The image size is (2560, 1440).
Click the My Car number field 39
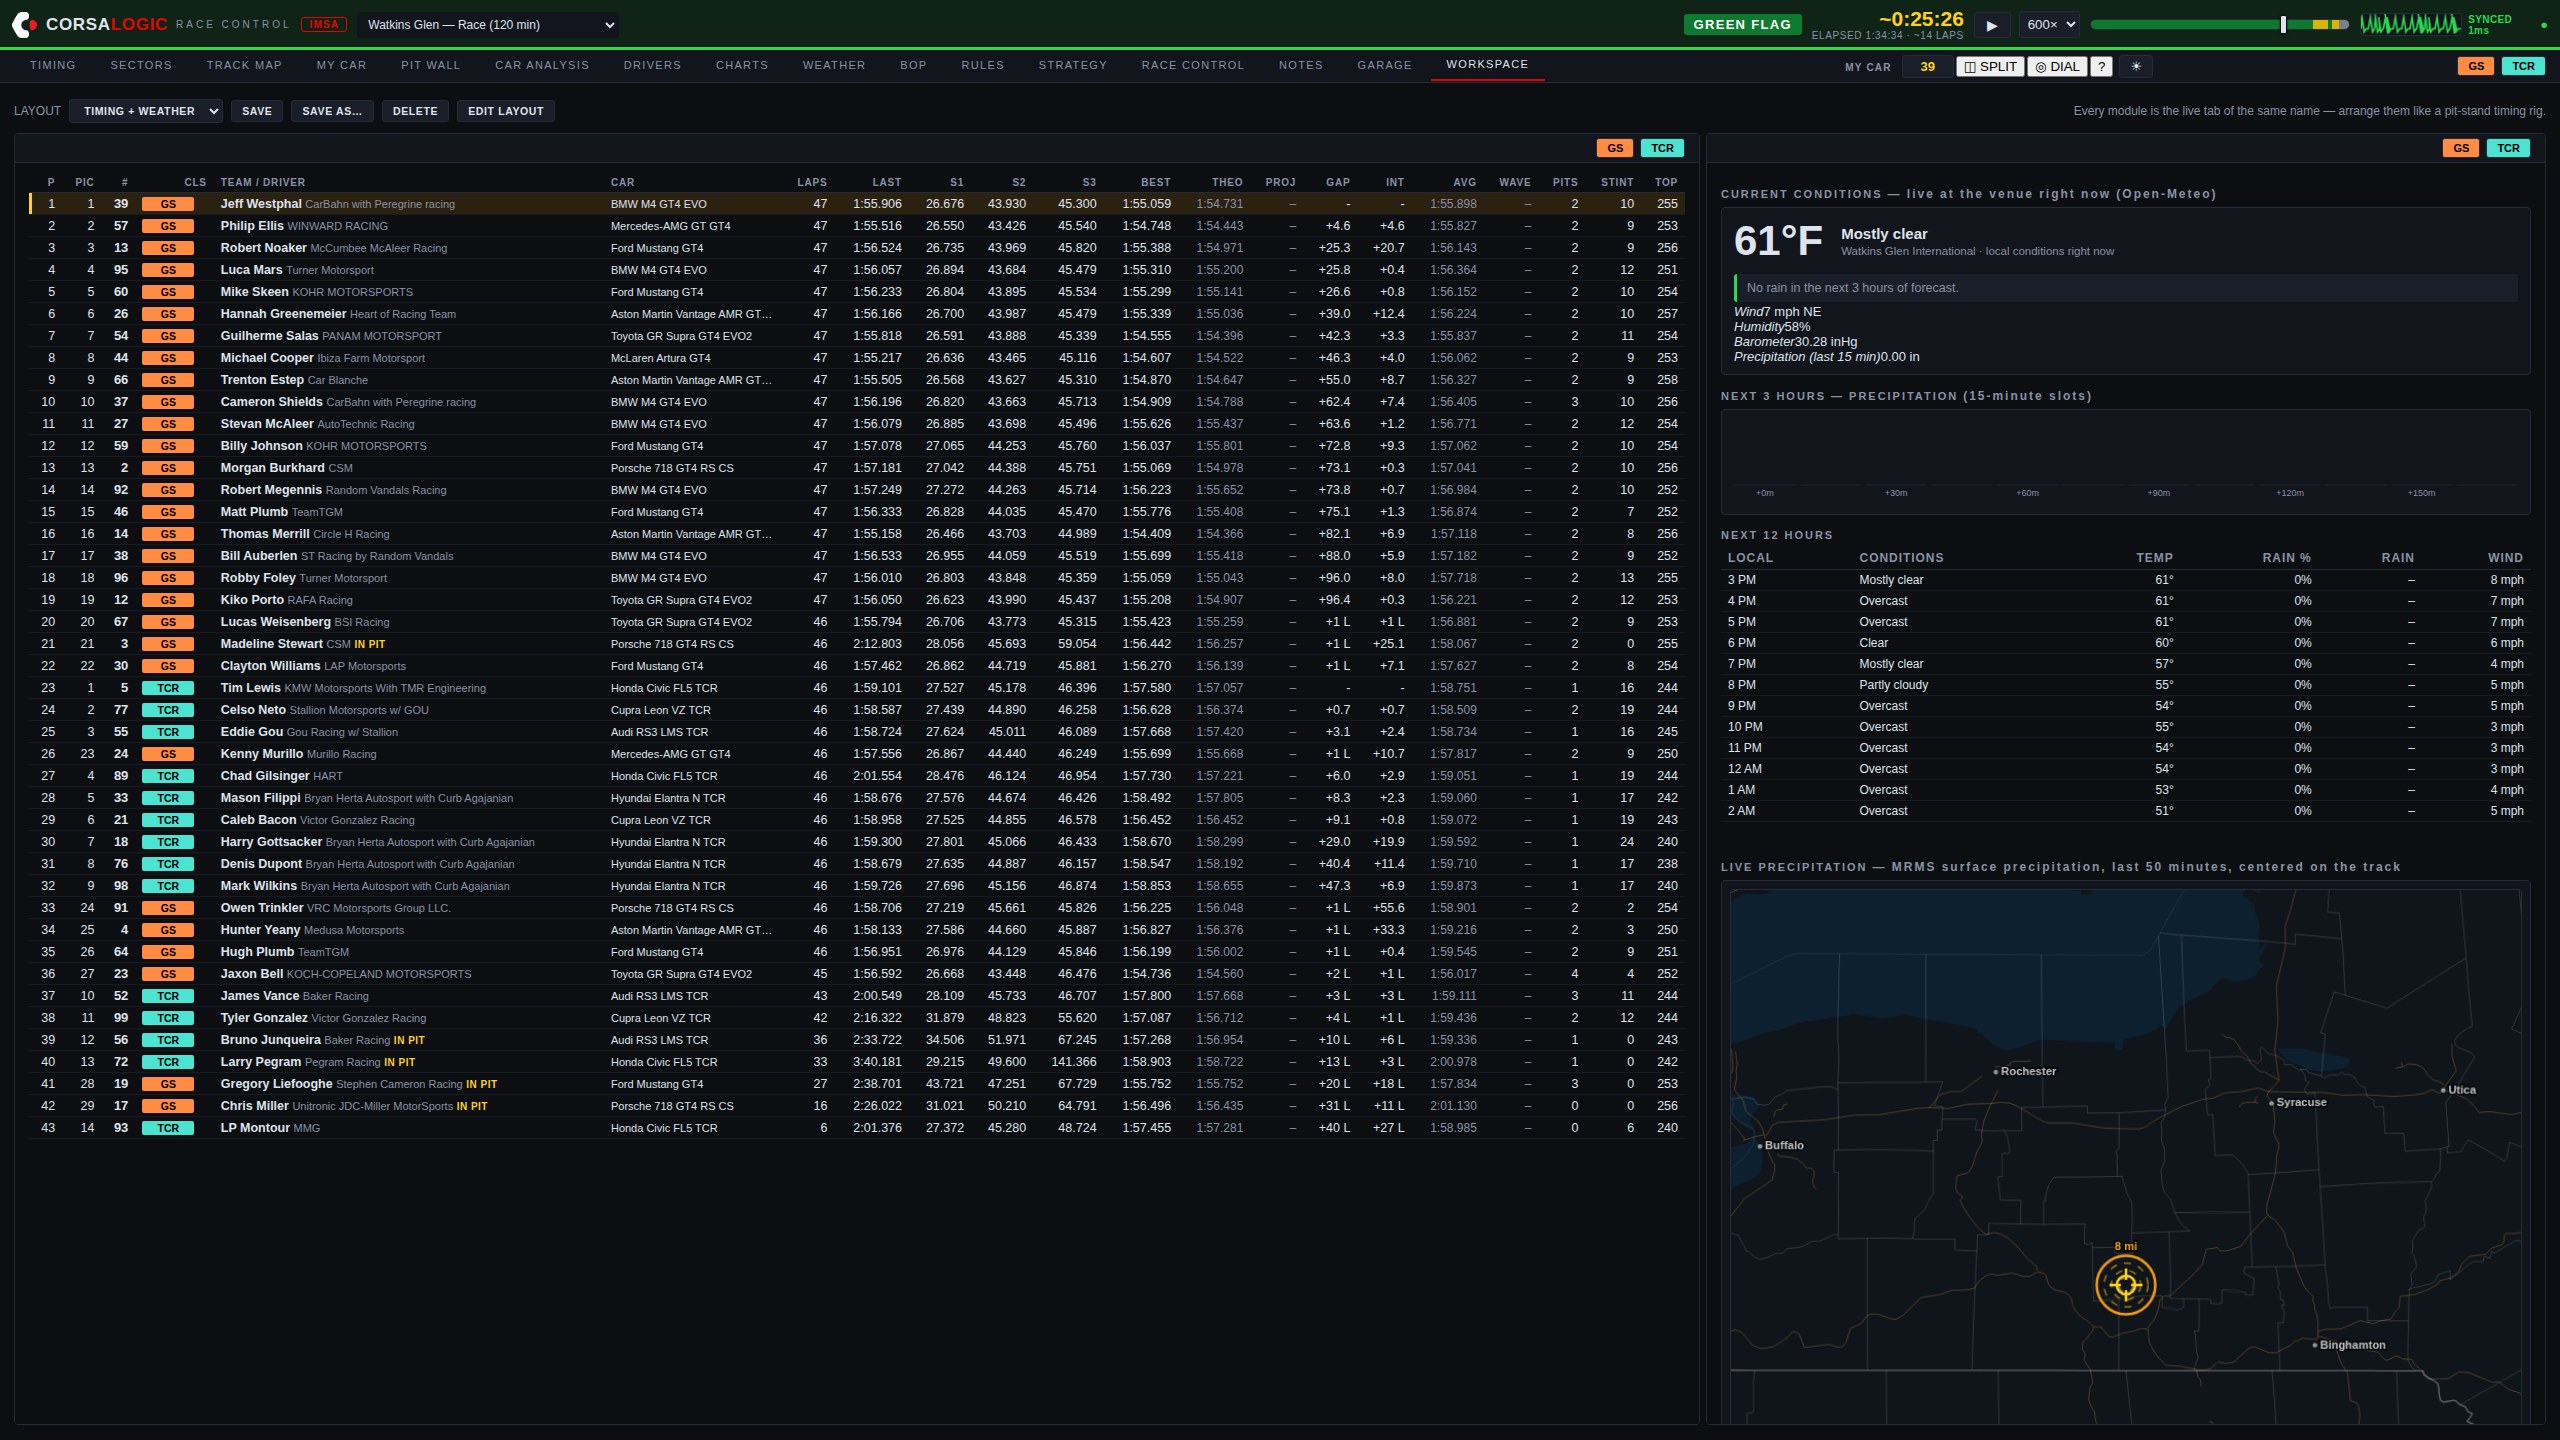click(1927, 67)
